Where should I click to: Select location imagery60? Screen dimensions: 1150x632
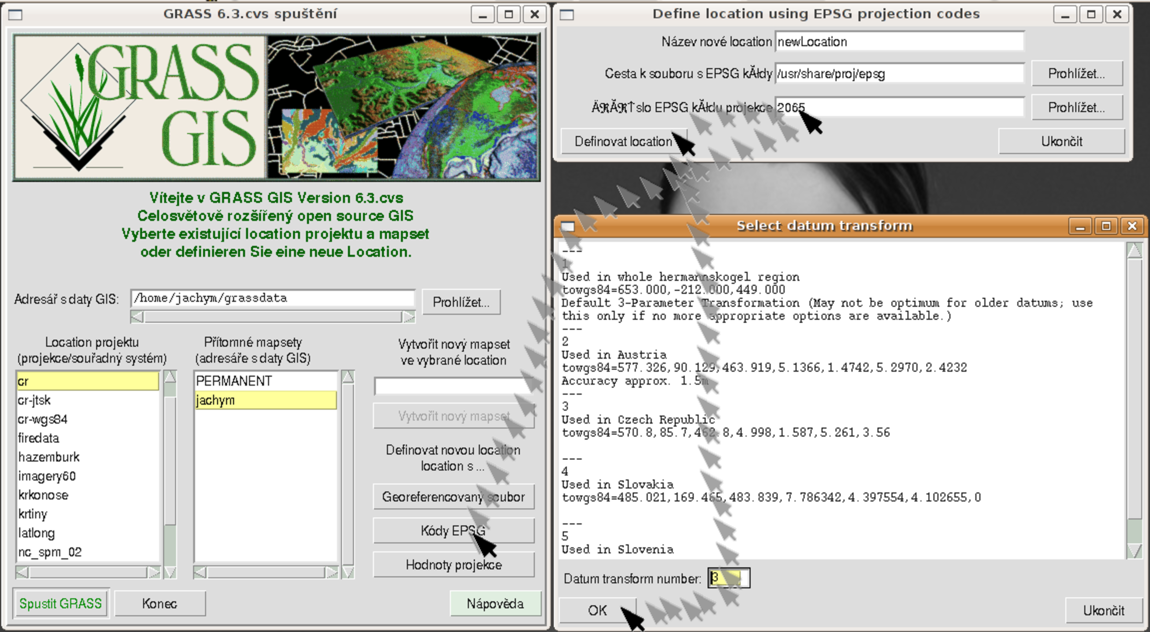pyautogui.click(x=87, y=476)
